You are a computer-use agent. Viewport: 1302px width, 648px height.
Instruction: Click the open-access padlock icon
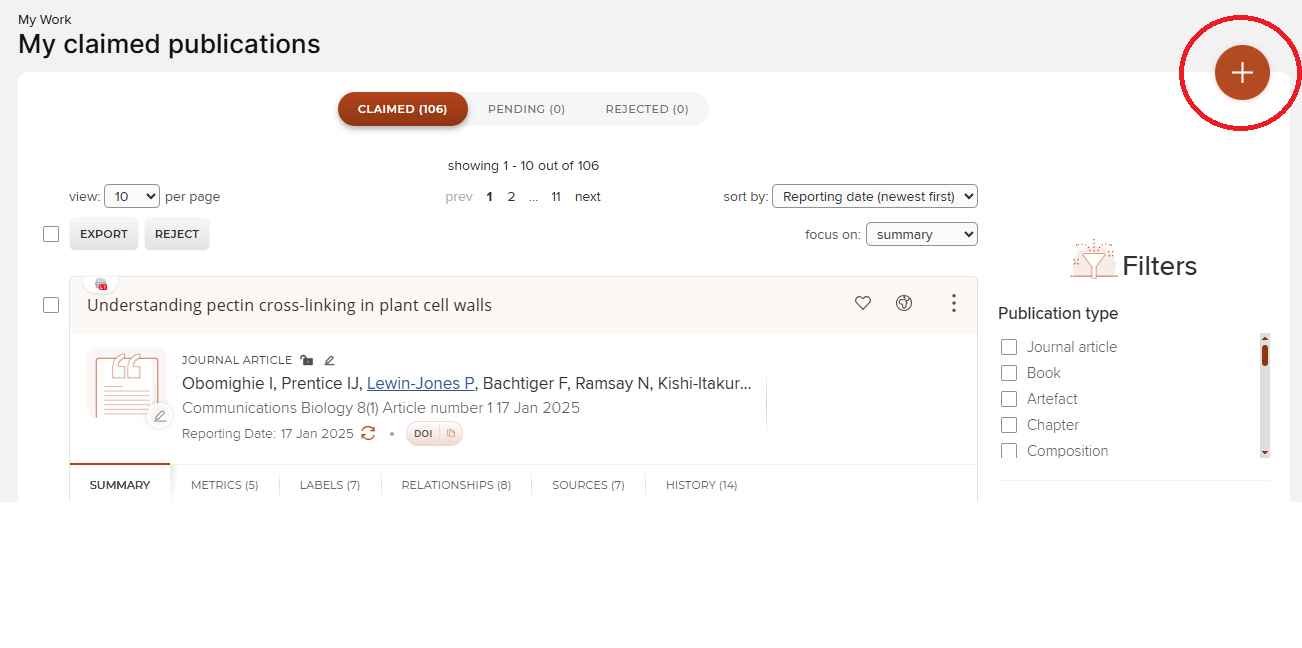click(x=307, y=360)
